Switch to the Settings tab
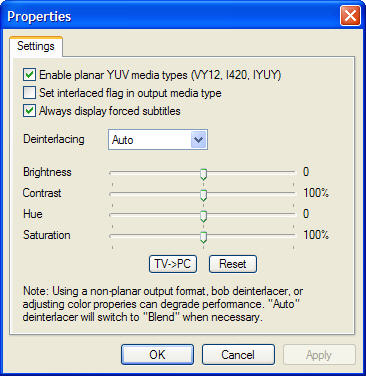 36,46
